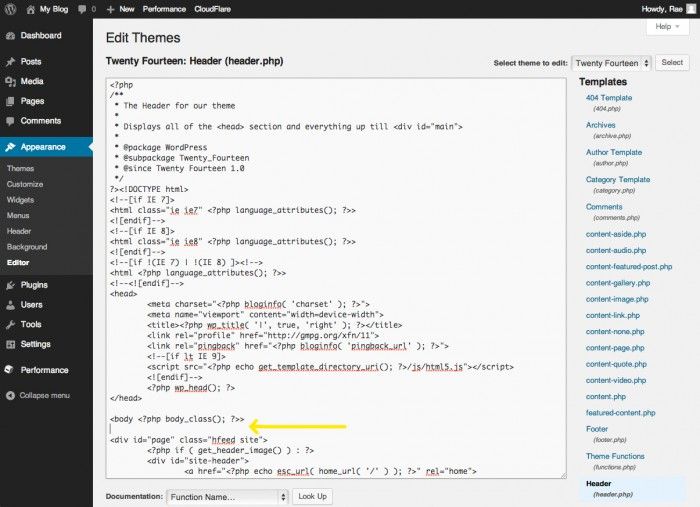The image size is (700, 507).
Task: Click the Appearance paintbrush icon
Action: tap(10, 147)
